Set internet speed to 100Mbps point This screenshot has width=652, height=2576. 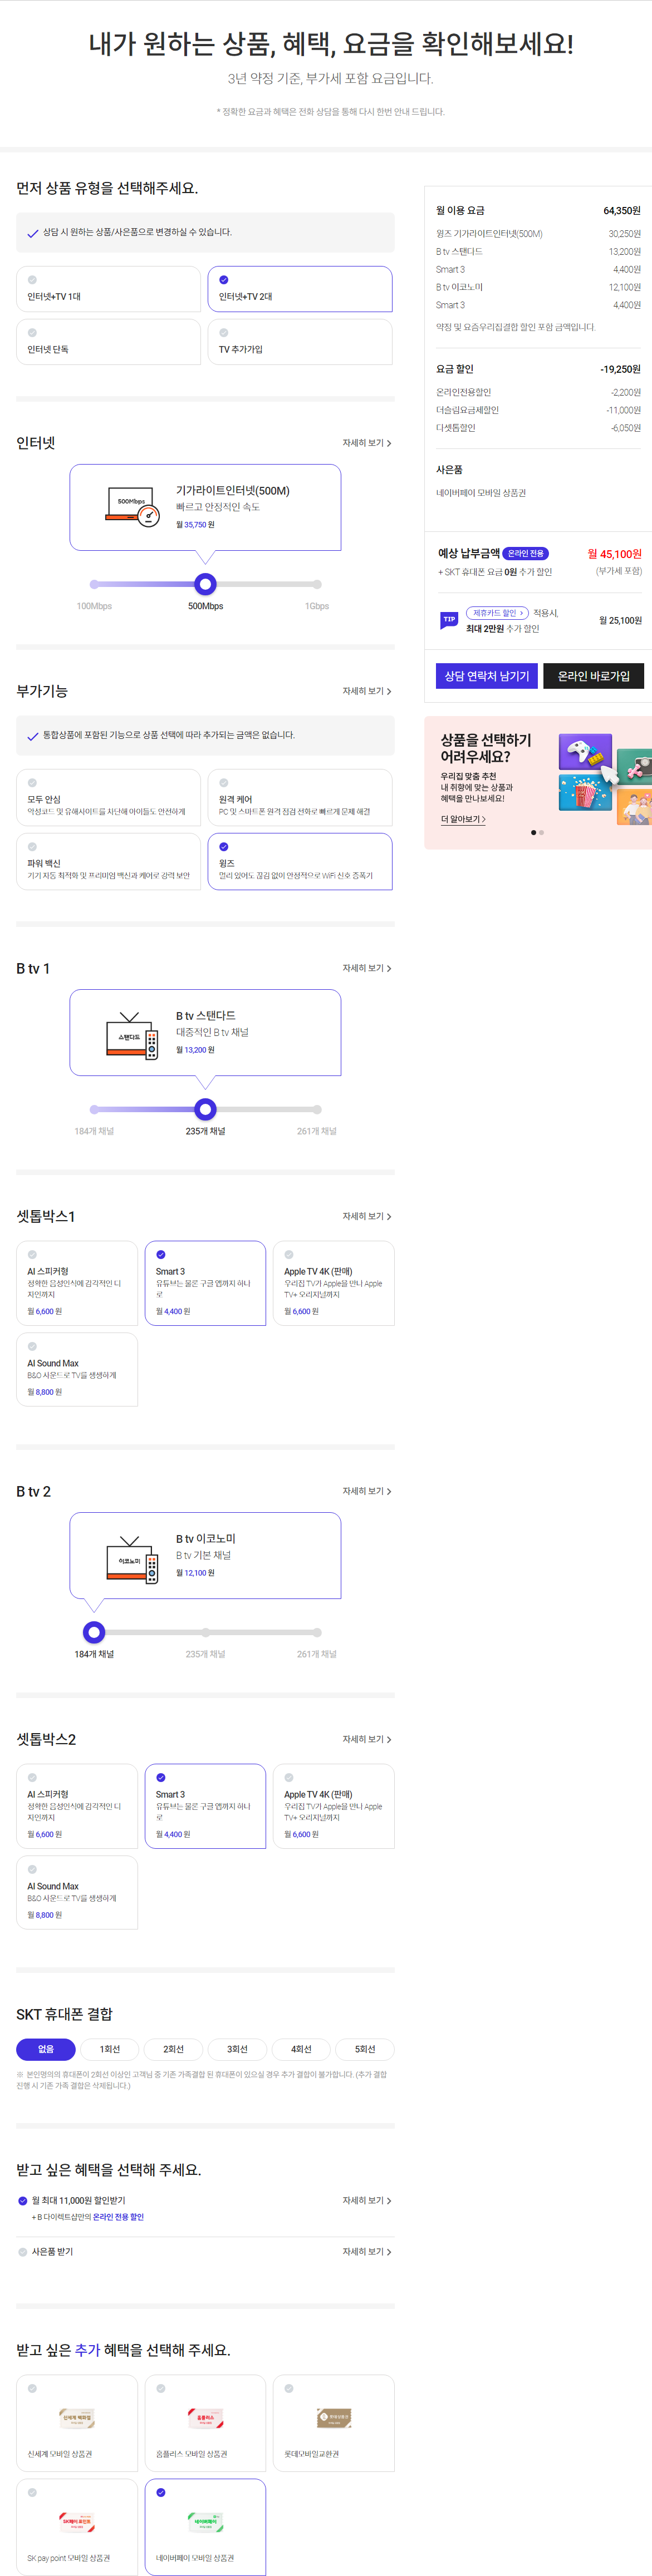pyautogui.click(x=94, y=584)
